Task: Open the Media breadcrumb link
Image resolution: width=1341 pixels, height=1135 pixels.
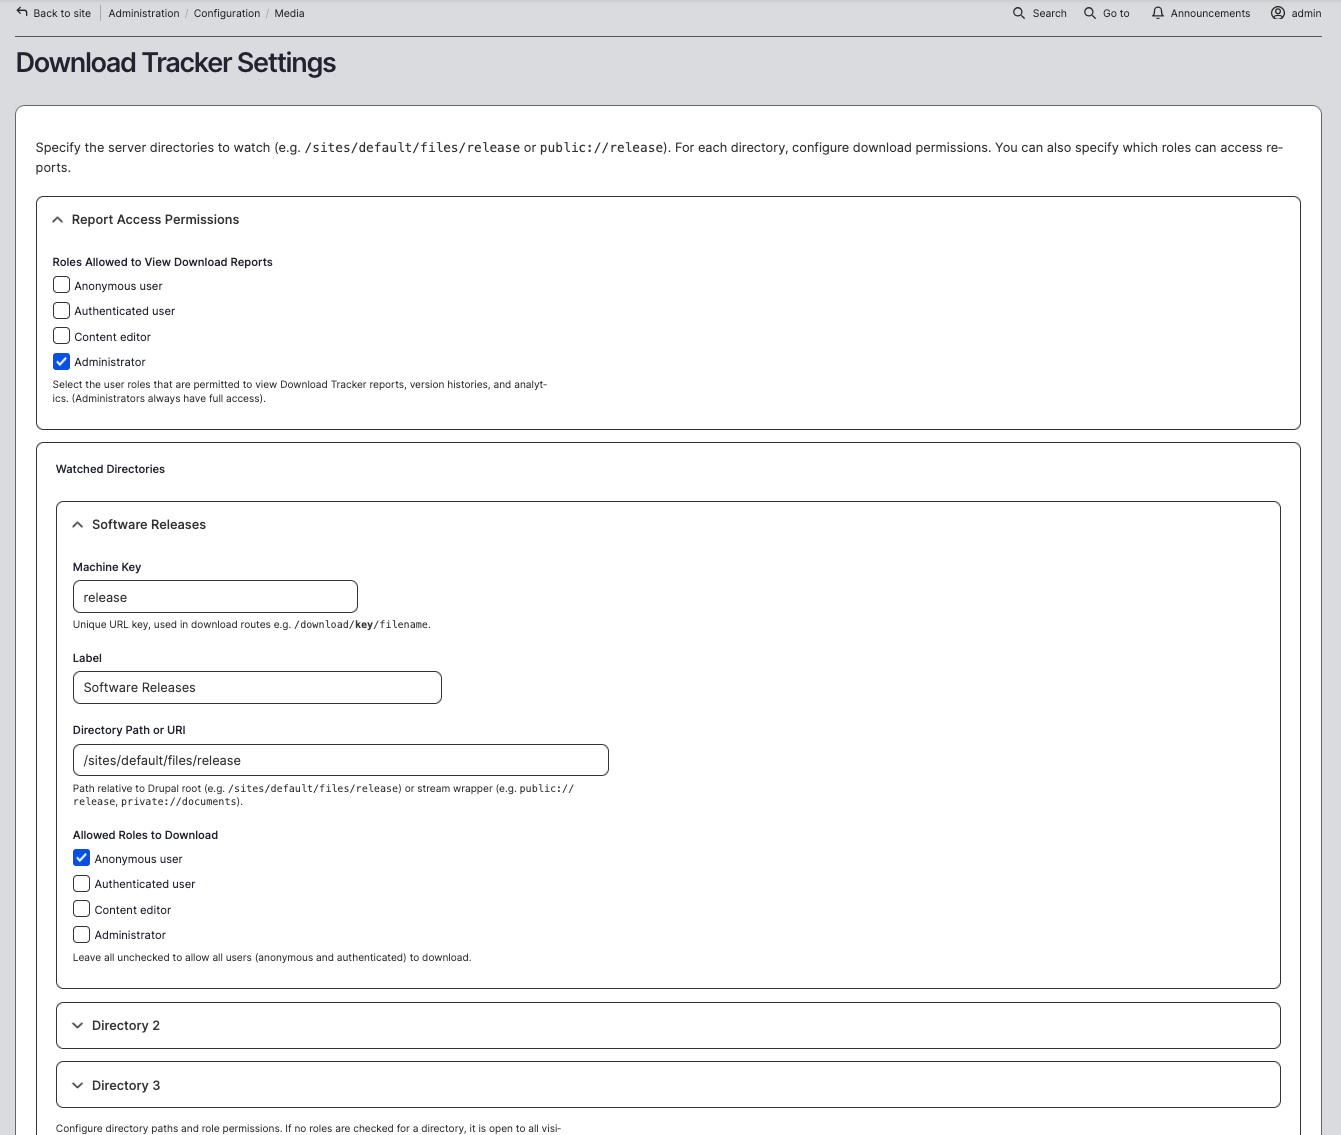Action: tap(289, 13)
